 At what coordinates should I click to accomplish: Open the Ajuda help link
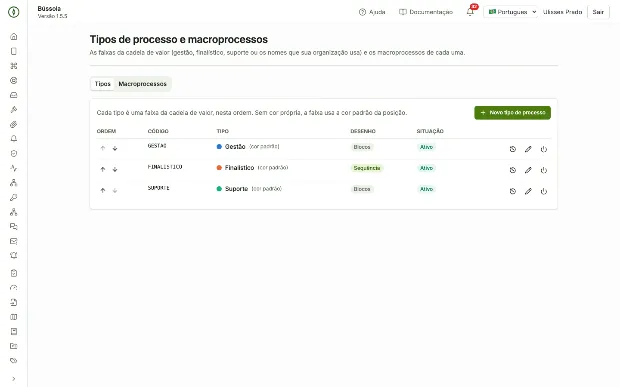pyautogui.click(x=372, y=12)
